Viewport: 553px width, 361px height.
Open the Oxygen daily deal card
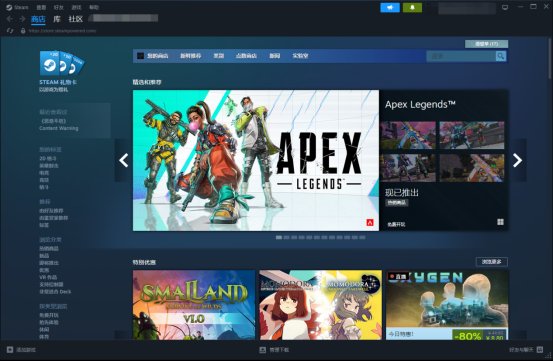[x=447, y=305]
